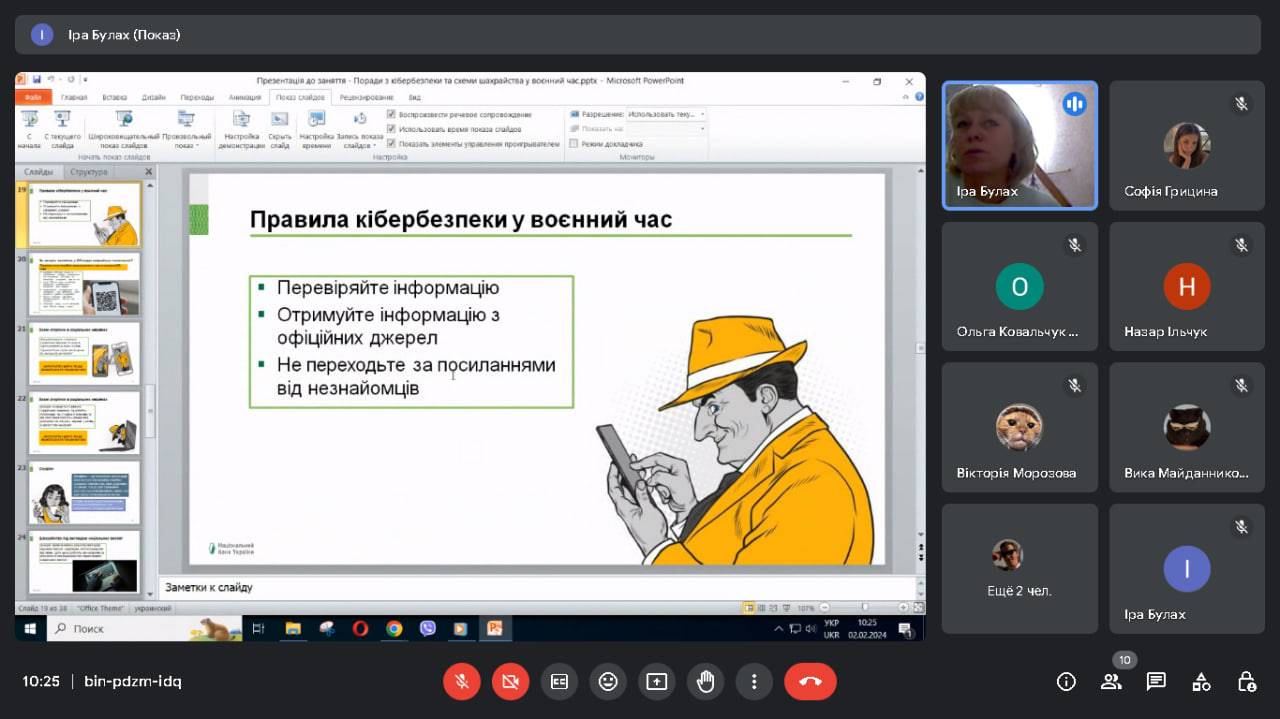Expand the Customize Quick Access Toolbar arrow
The image size is (1280, 719).
tap(85, 80)
